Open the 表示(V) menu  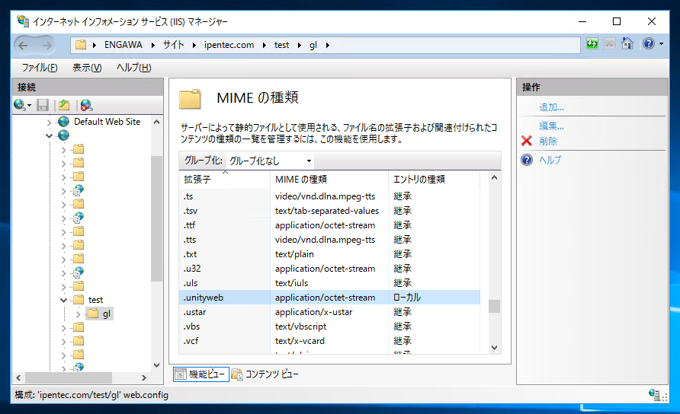tap(87, 68)
